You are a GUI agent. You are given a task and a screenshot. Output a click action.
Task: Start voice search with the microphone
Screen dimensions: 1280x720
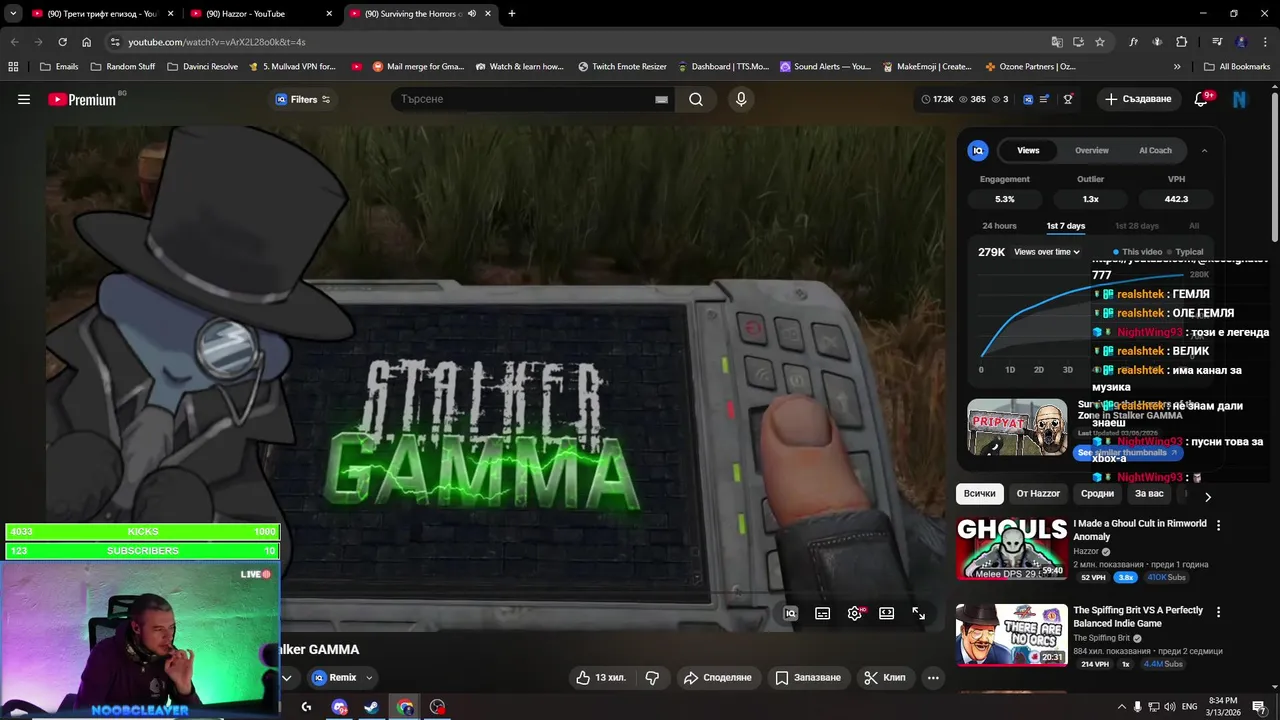coord(741,99)
